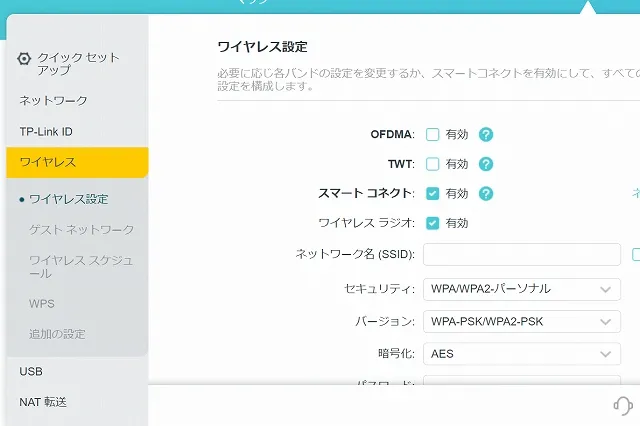Open ネットワーク menu item
Viewport: 640px width, 426px height.
pyautogui.click(x=53, y=100)
